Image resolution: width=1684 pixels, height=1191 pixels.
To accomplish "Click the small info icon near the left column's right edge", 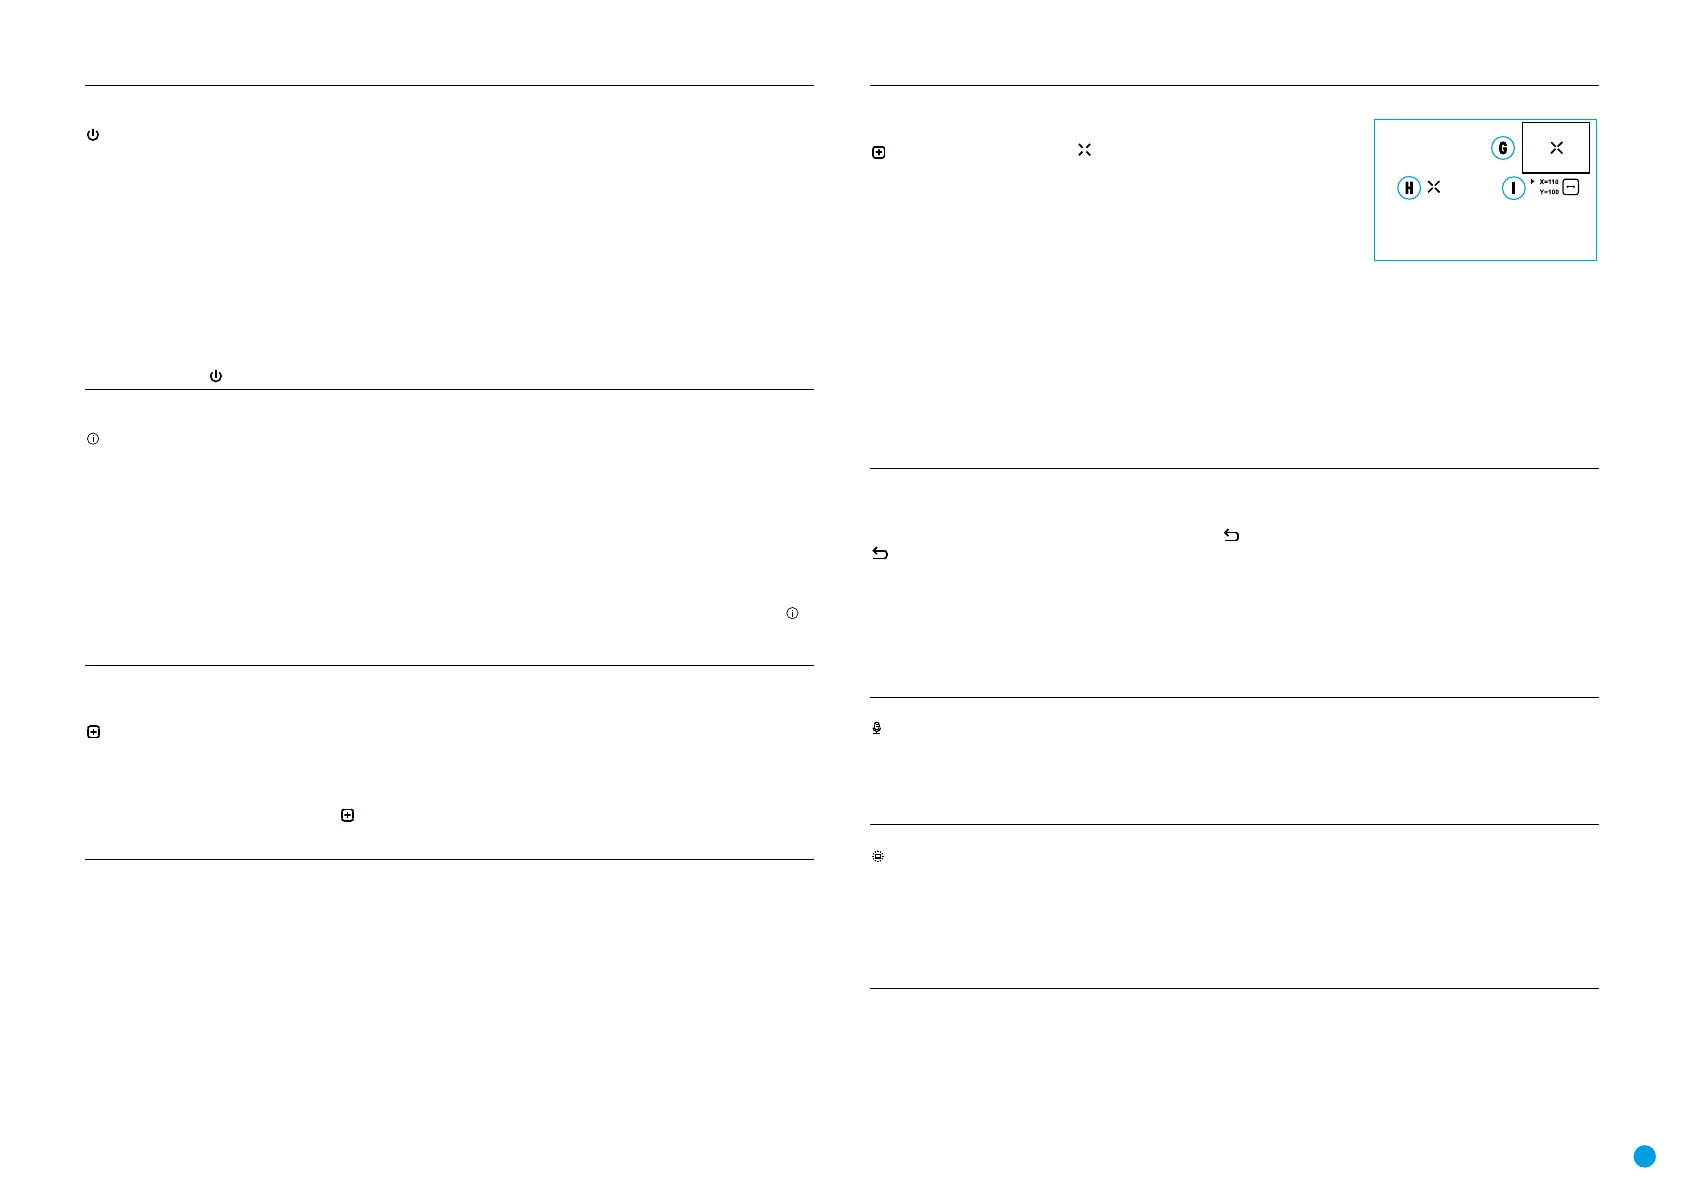I will (x=792, y=613).
